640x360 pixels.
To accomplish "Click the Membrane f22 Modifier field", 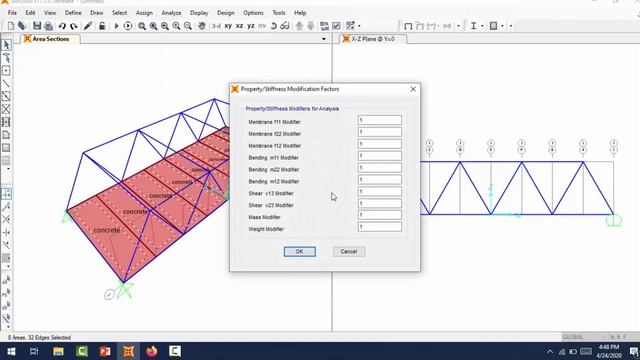I will click(x=380, y=132).
